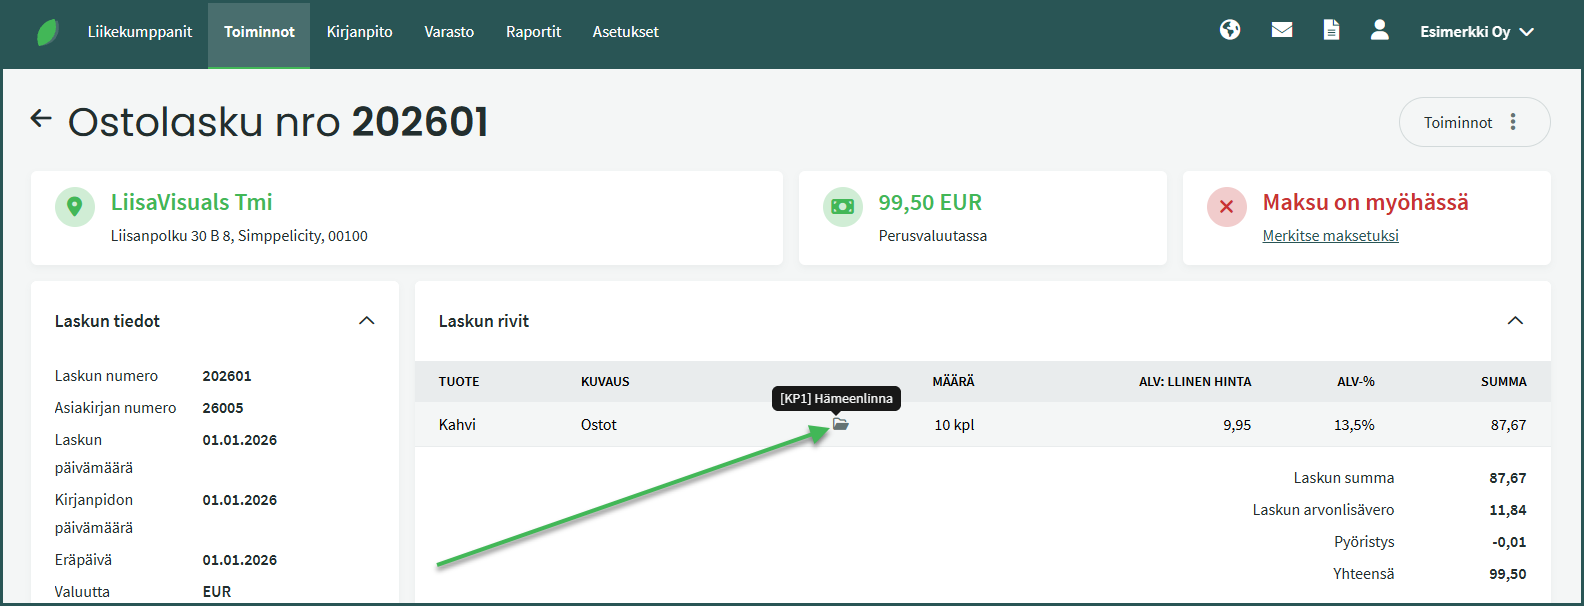Click the red X overdue status icon
This screenshot has width=1584, height=606.
click(1226, 207)
